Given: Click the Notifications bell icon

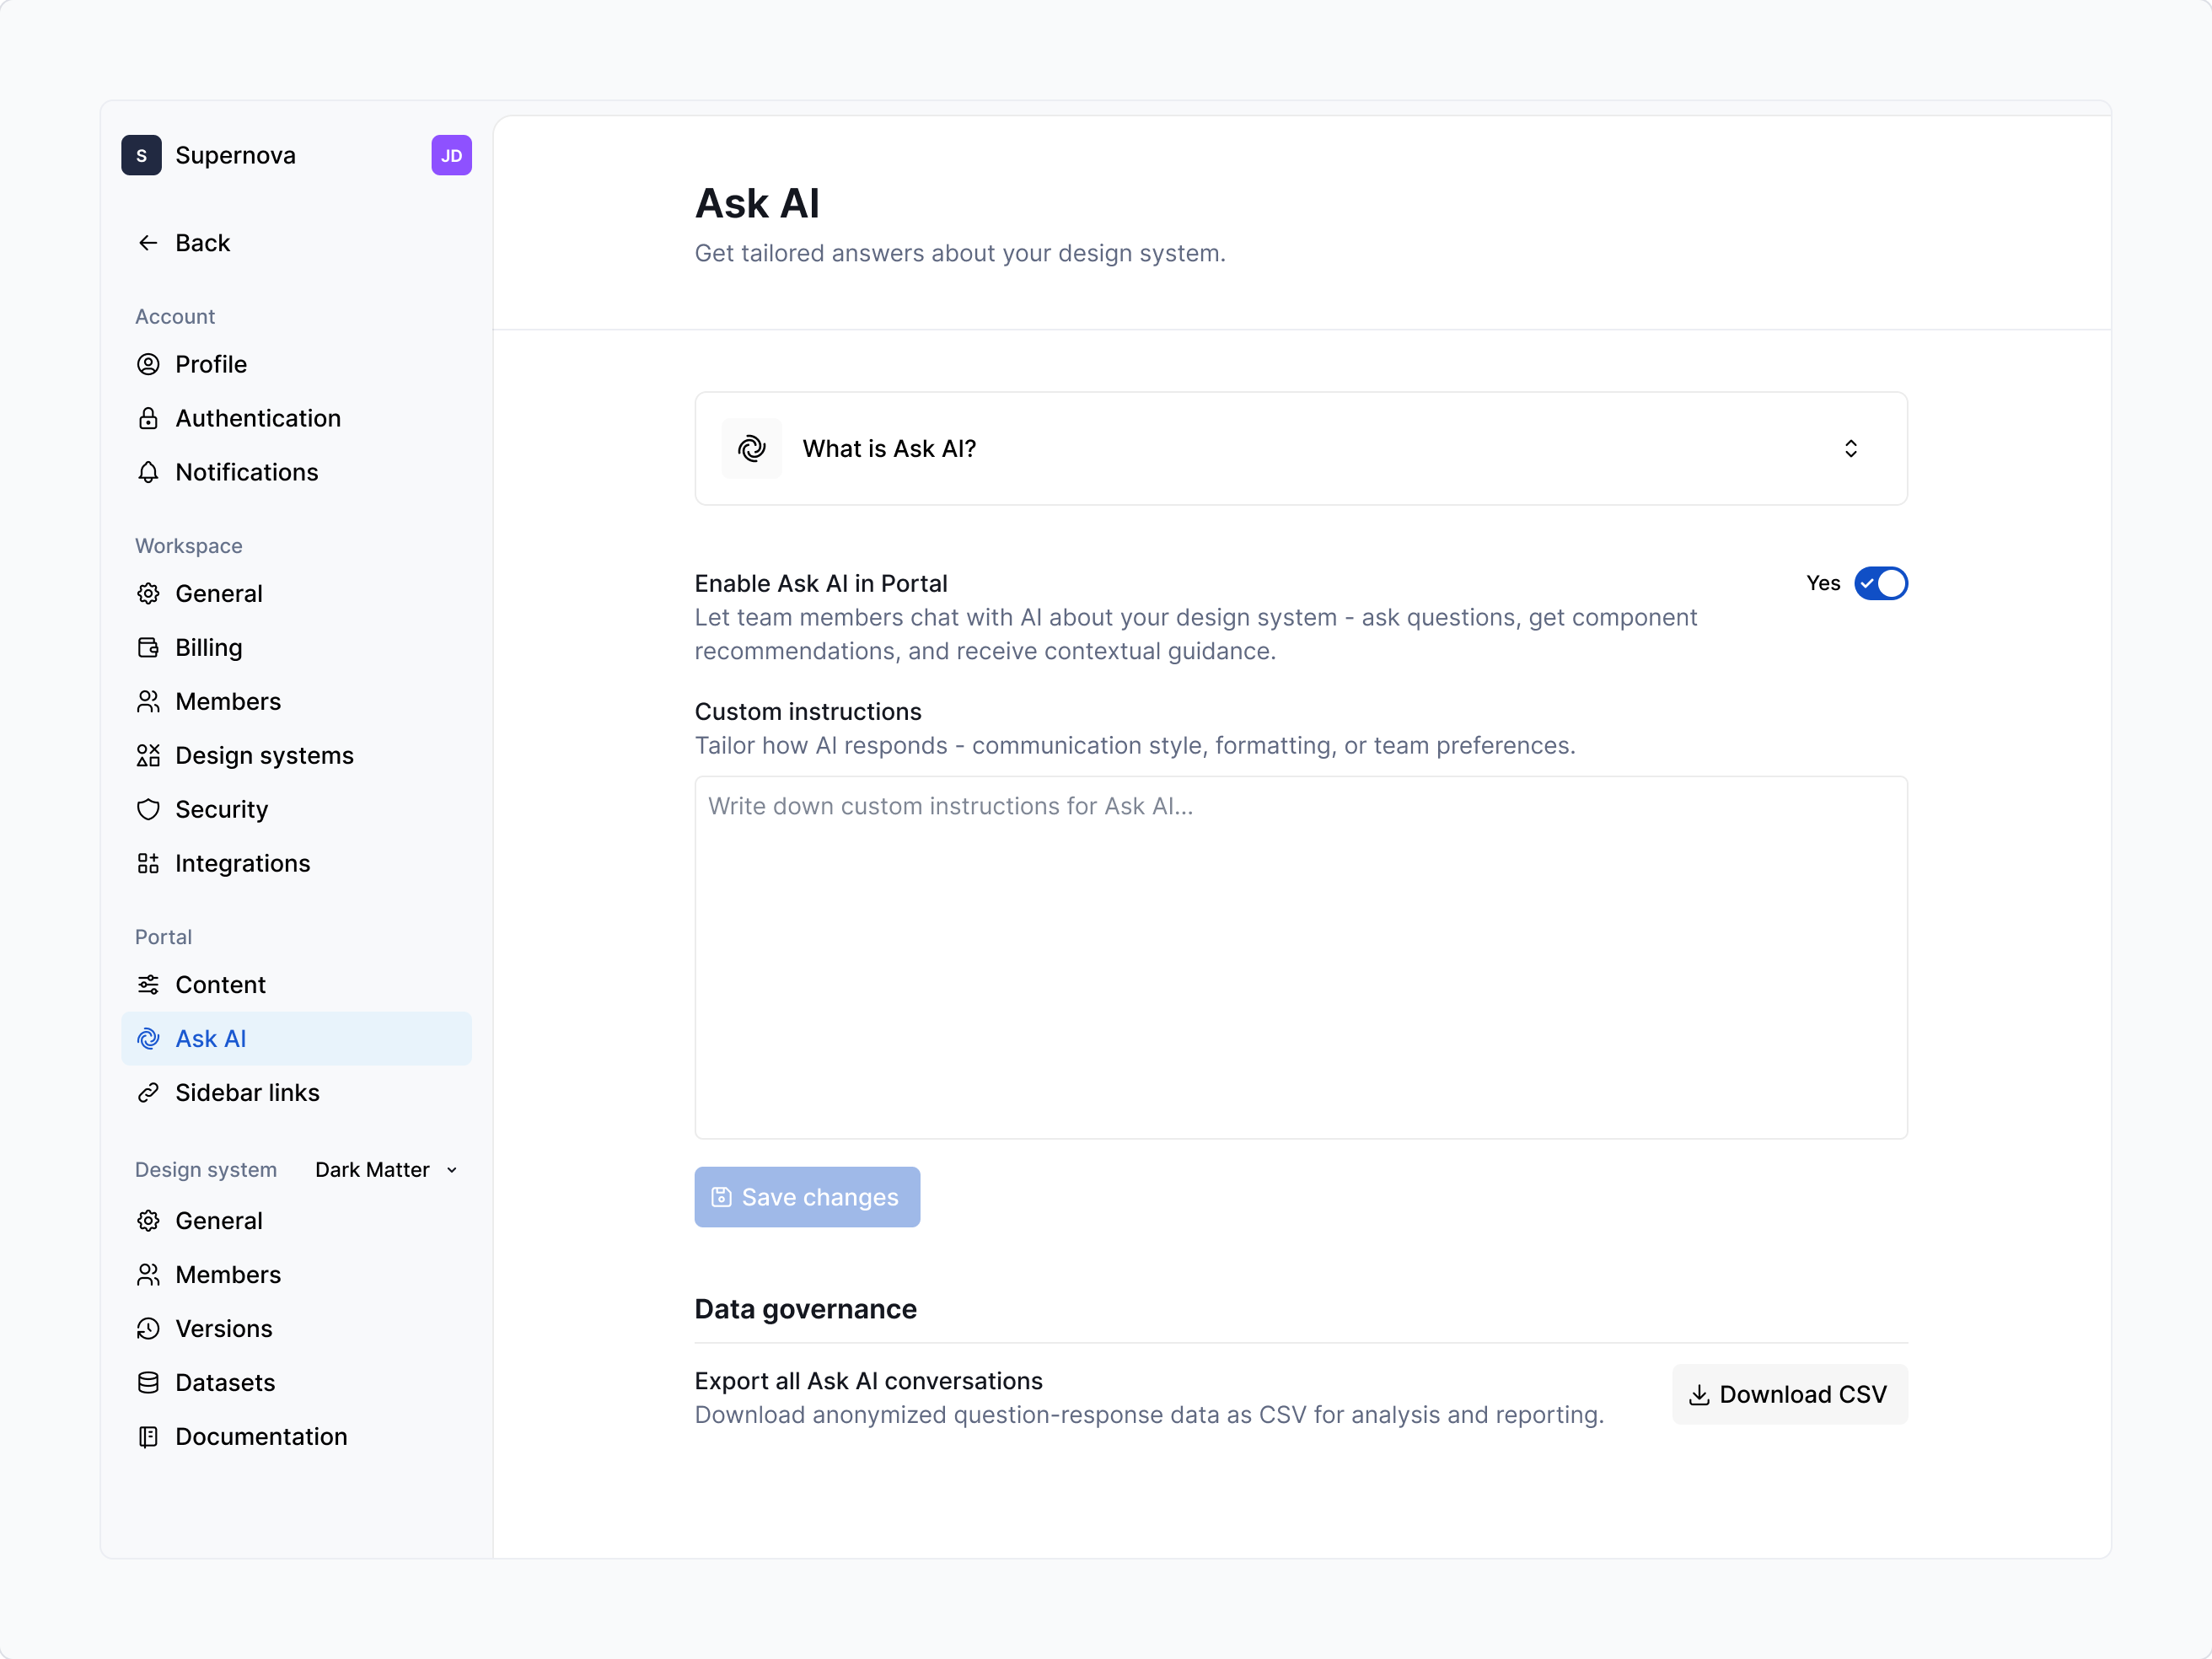Looking at the screenshot, I should point(148,472).
